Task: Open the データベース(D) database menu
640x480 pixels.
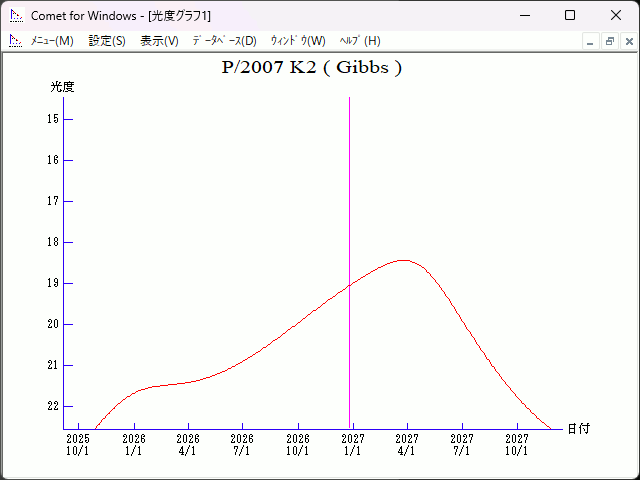Action: (224, 41)
